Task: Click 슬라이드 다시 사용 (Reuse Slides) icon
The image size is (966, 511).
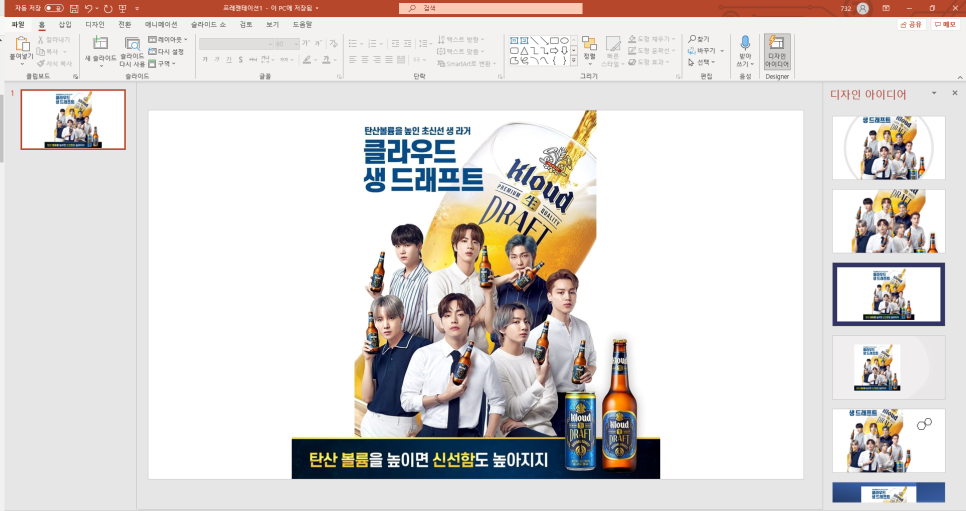Action: [132, 44]
